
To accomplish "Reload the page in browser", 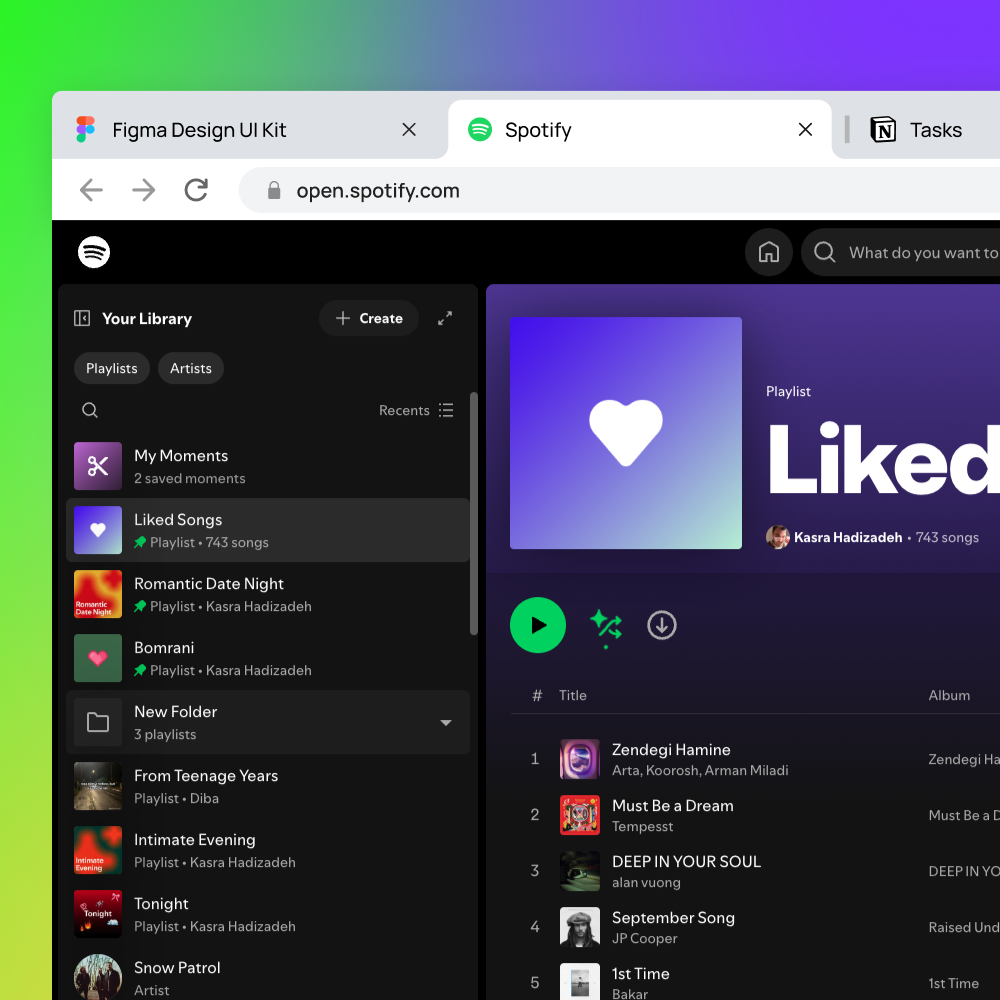I will 196,190.
